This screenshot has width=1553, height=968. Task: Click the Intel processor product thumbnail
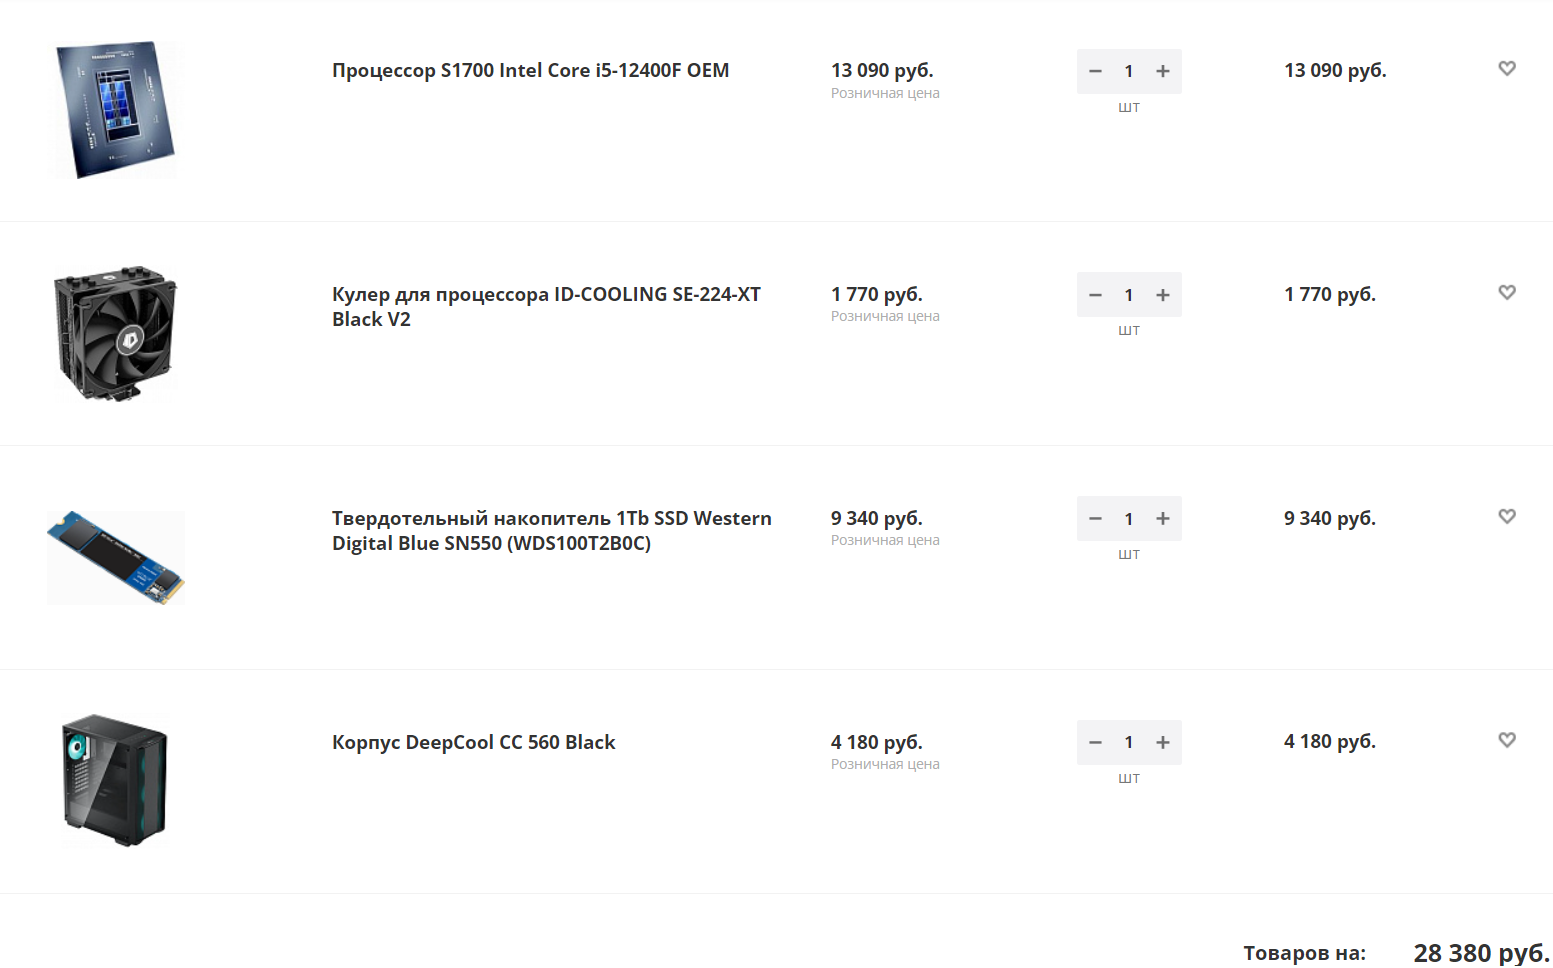(115, 110)
